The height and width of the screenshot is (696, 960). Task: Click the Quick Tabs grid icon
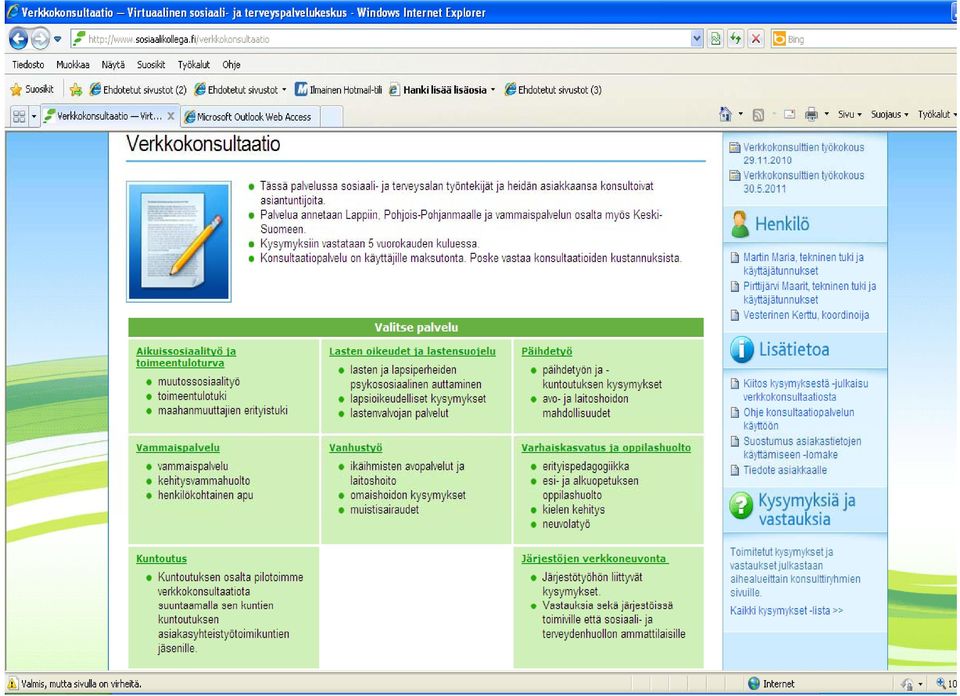point(20,116)
